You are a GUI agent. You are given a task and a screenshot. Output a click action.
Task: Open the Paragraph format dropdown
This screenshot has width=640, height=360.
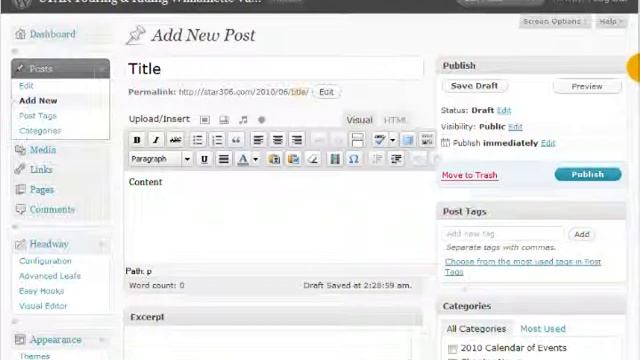coord(160,159)
